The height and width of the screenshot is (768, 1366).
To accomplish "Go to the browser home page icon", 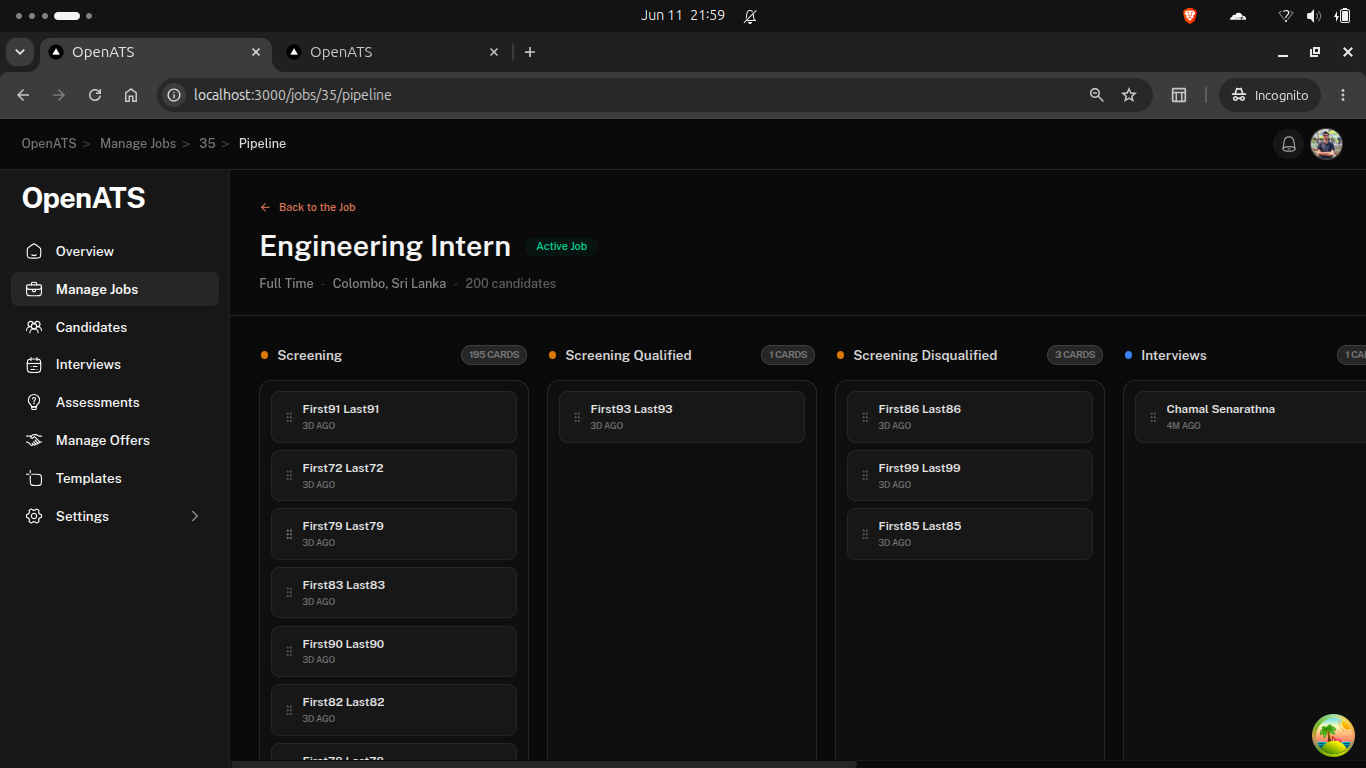I will click(x=131, y=95).
